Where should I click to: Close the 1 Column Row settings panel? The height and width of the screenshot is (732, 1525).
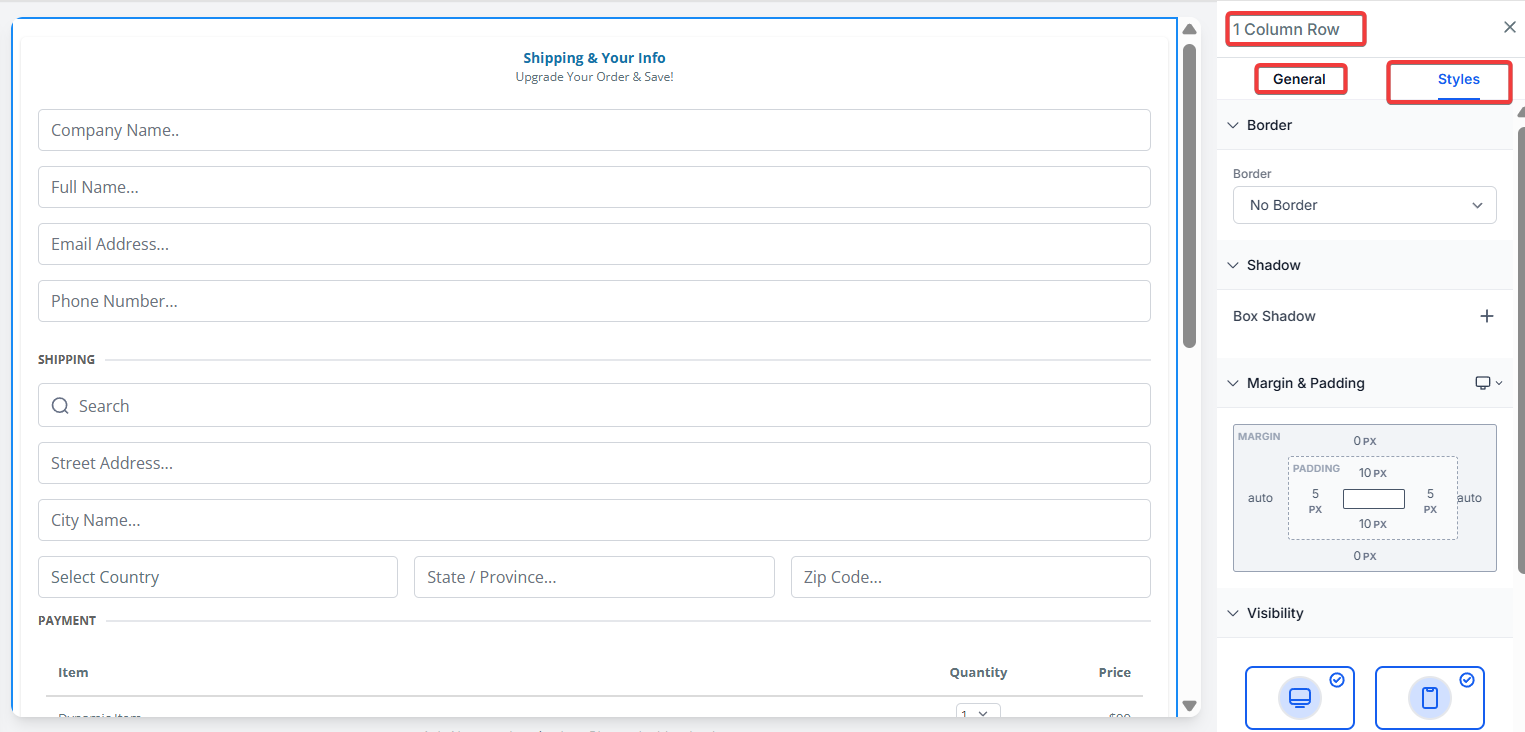(1509, 28)
